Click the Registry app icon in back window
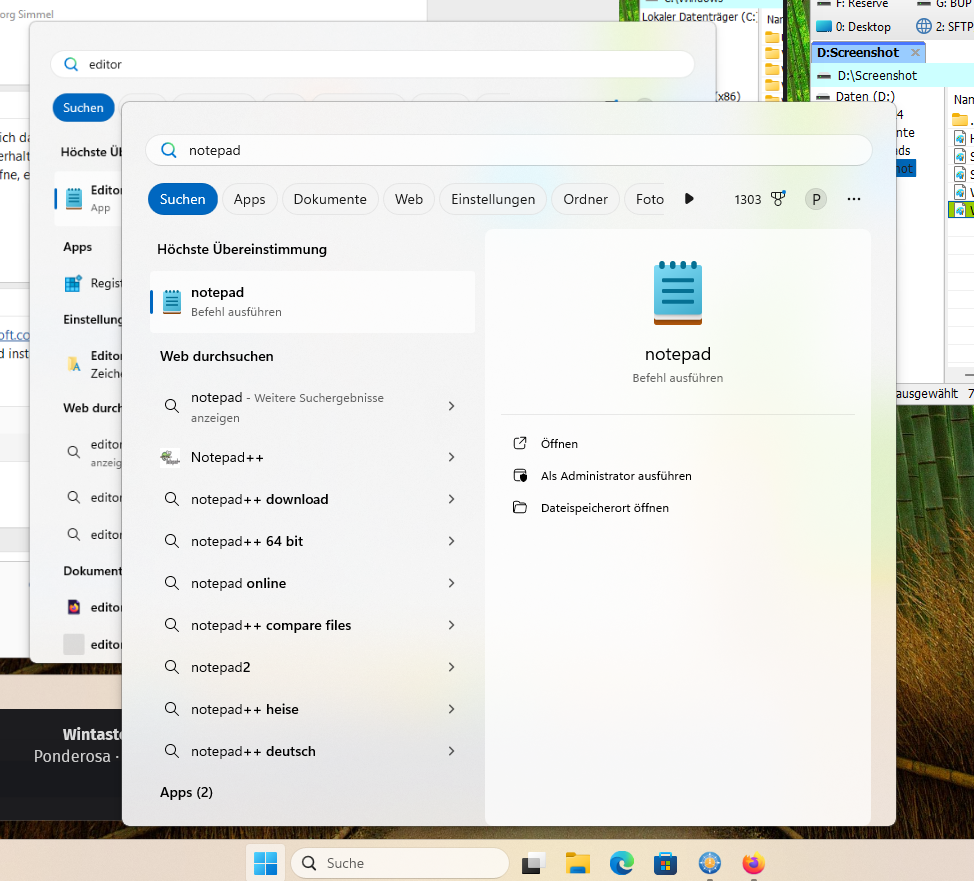This screenshot has width=974, height=881. point(73,284)
